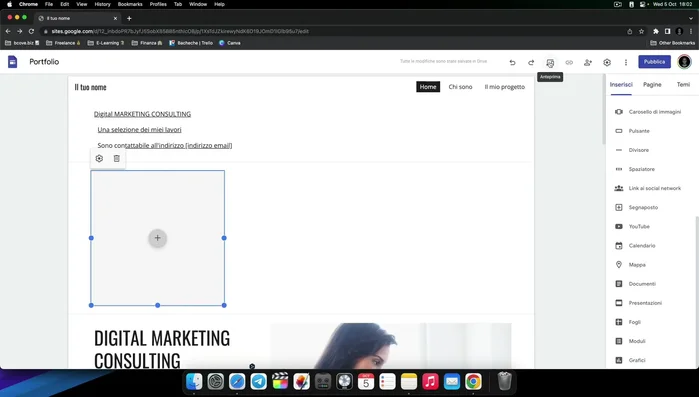Viewport: 699px width, 397px height.
Task: Open the Bacheche Trello bookmark
Action: pyautogui.click(x=191, y=43)
